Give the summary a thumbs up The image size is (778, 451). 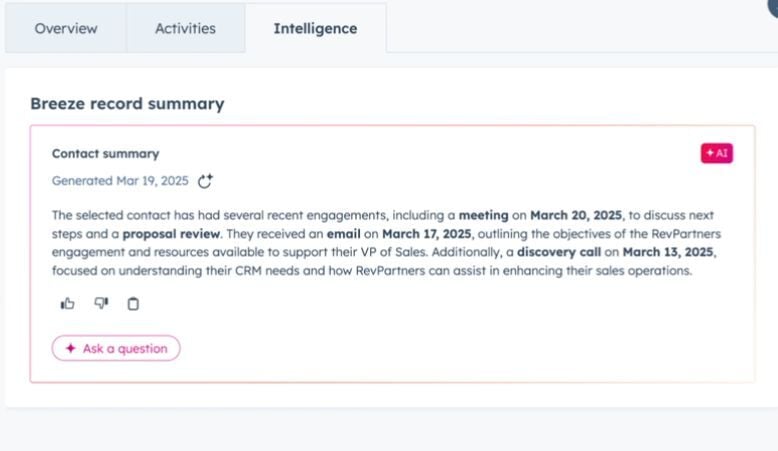[x=67, y=303]
